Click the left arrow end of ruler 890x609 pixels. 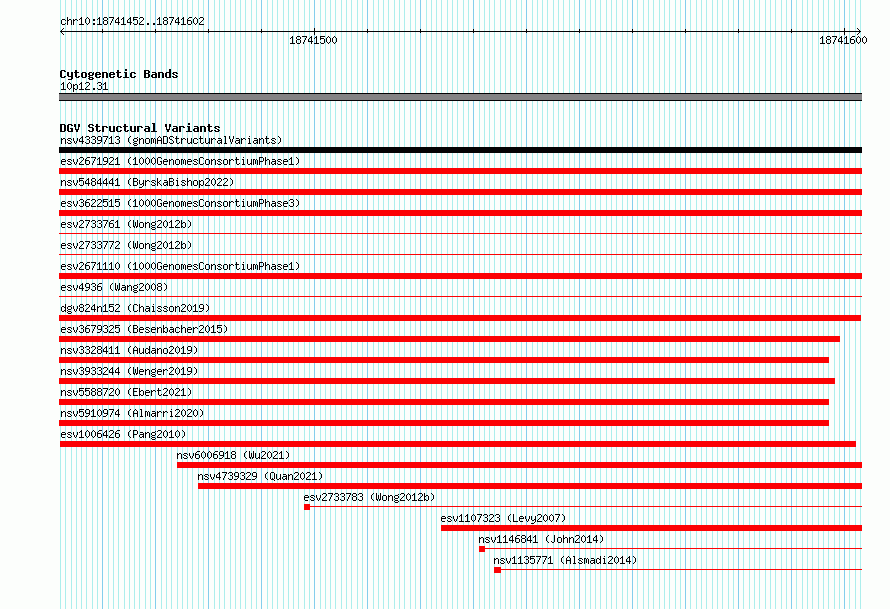pos(62,31)
